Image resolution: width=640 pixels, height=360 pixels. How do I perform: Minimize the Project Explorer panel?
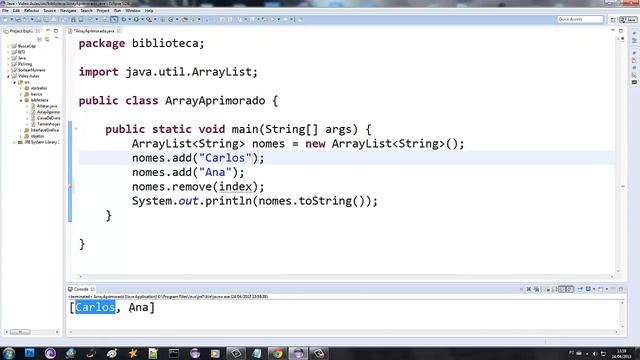[x=48, y=31]
